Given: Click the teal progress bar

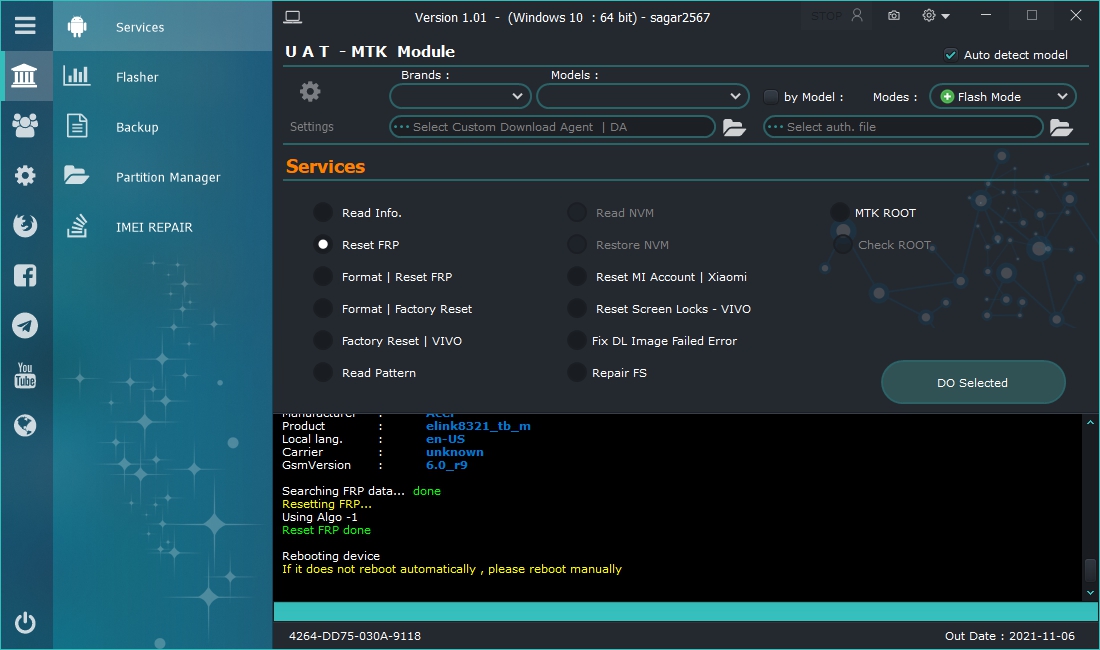Looking at the screenshot, I should (x=685, y=611).
